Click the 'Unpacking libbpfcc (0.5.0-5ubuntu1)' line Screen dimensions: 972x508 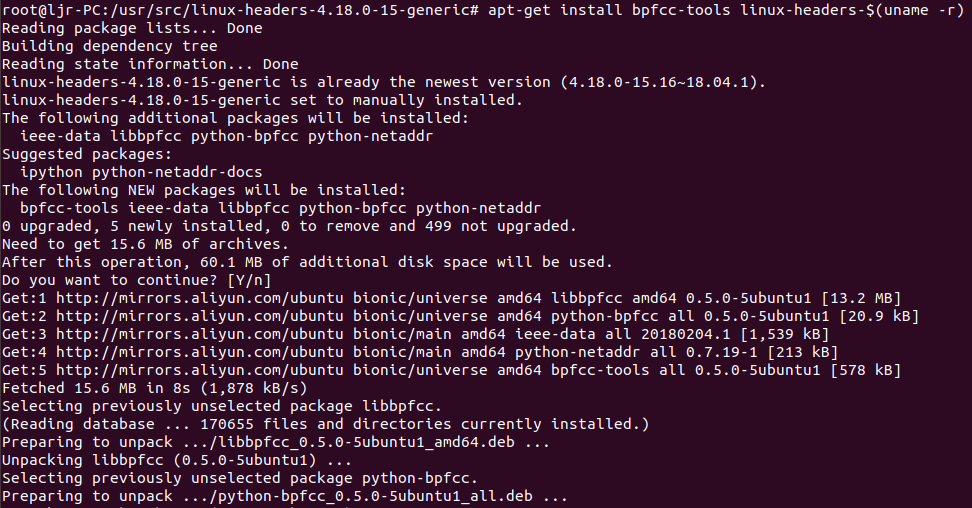click(177, 460)
